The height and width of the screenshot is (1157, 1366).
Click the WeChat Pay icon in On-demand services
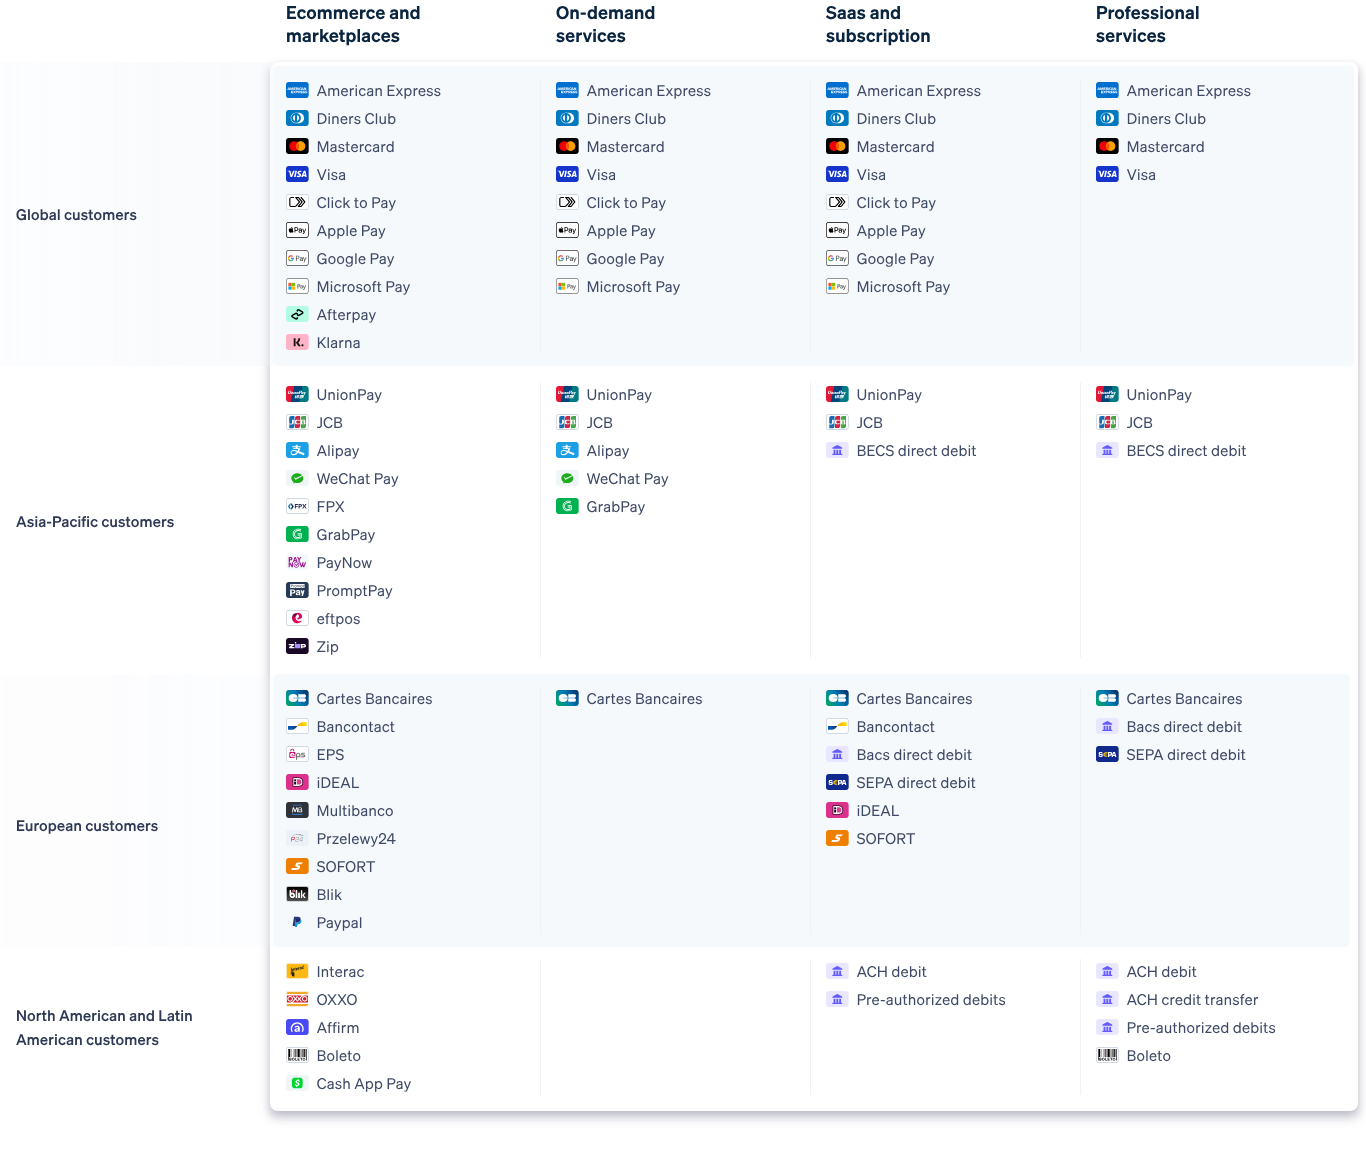click(x=567, y=478)
